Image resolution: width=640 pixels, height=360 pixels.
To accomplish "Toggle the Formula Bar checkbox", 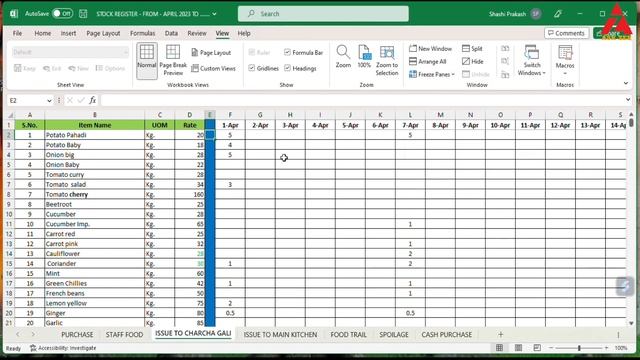I will (287, 52).
